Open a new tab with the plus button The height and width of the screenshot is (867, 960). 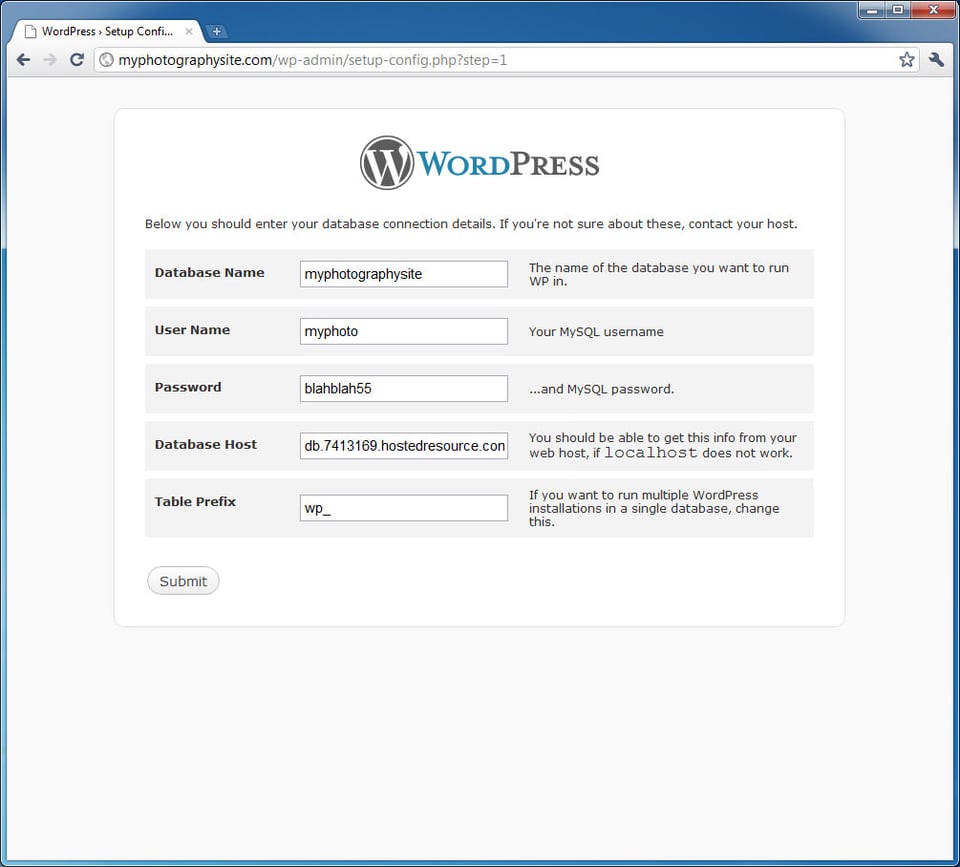coord(216,31)
